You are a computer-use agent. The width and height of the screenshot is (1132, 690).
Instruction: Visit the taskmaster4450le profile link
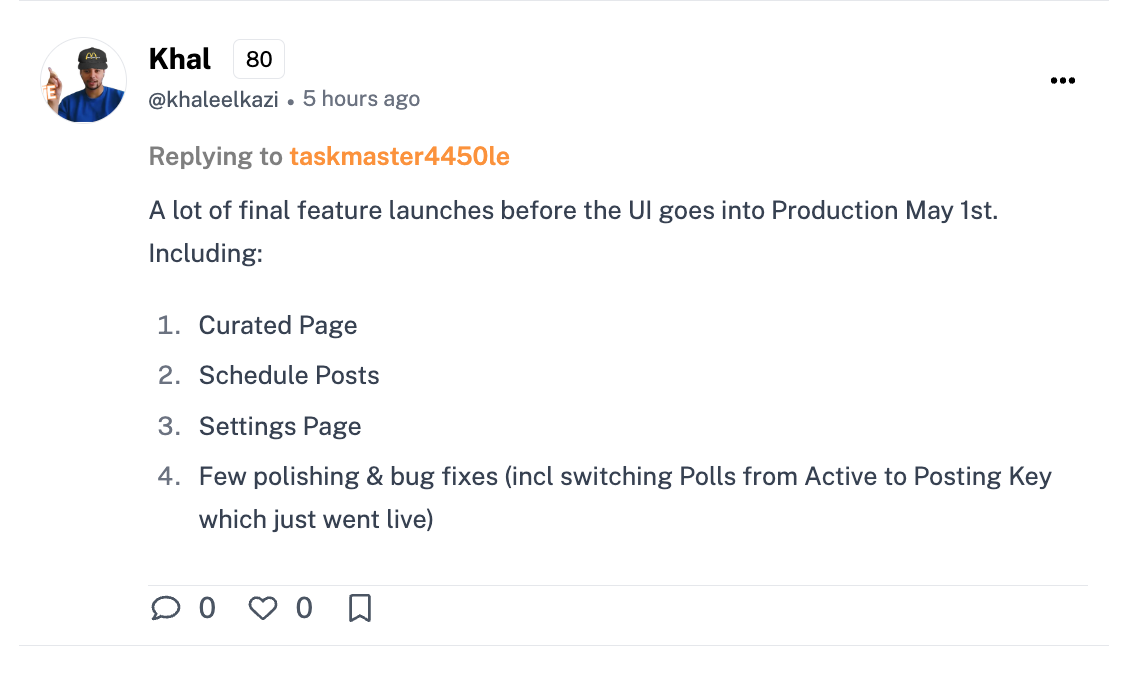tap(399, 157)
